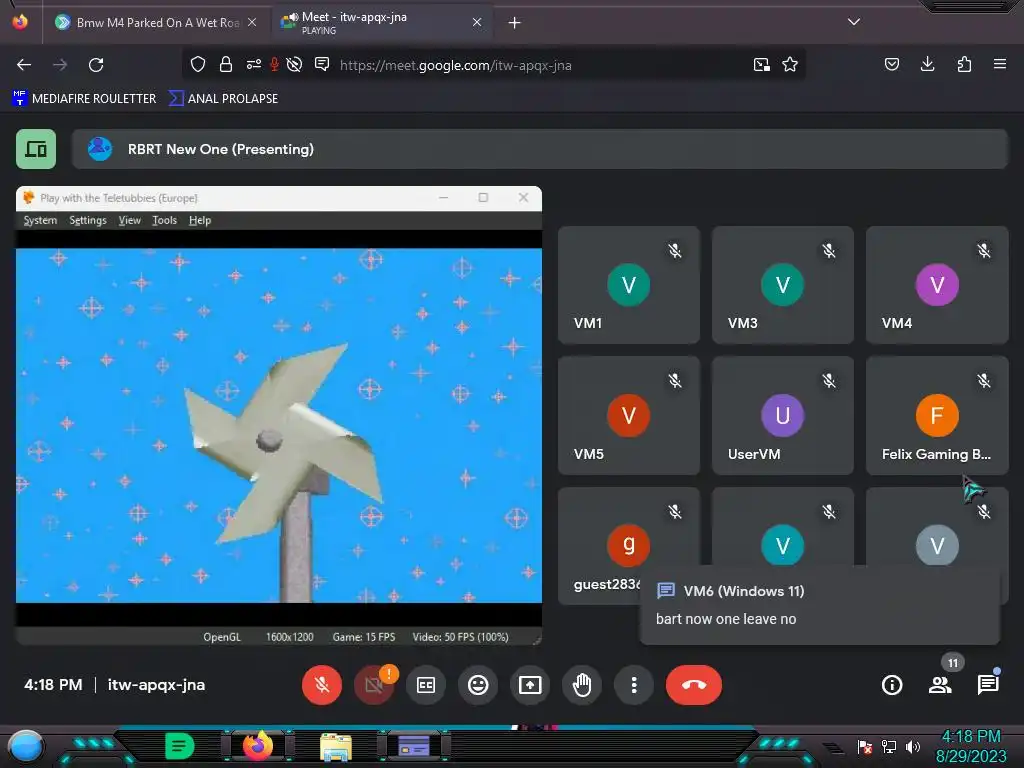Open the Settings menu in emulator window
This screenshot has height=768, width=1024.
click(88, 220)
